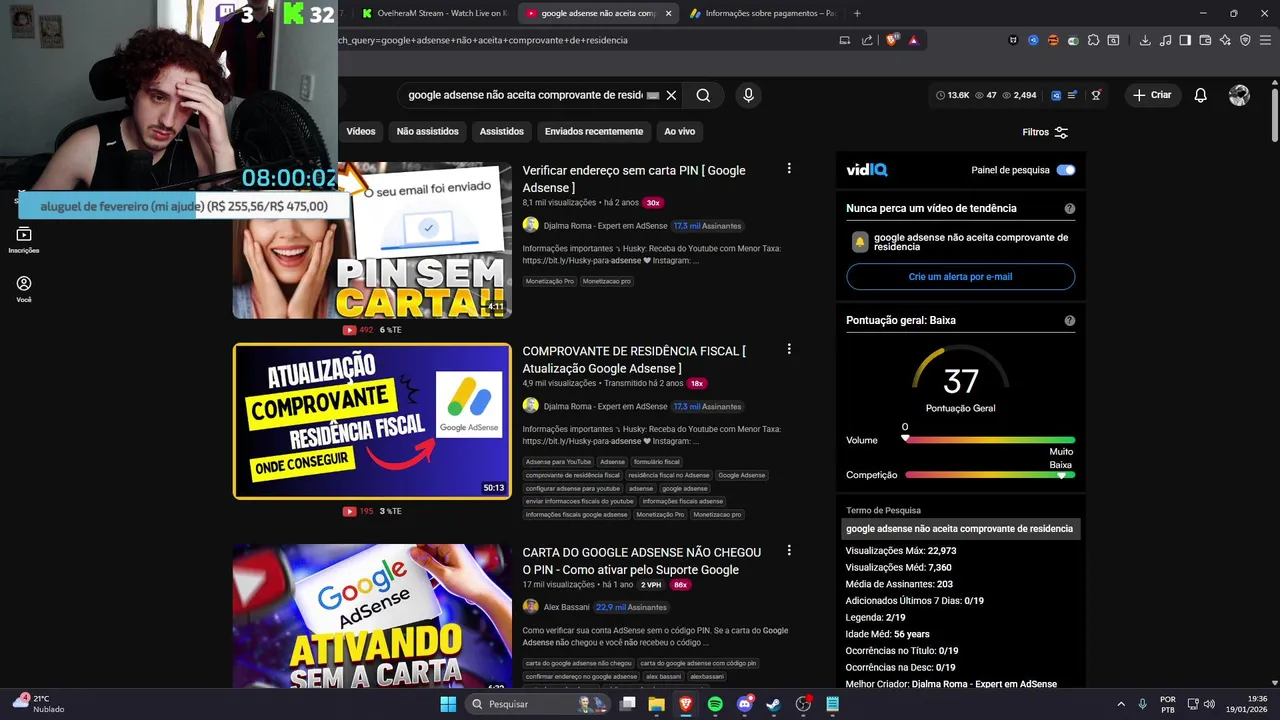The image size is (1280, 720).
Task: Open YouTube sidebar Você icon
Action: pyautogui.click(x=24, y=289)
